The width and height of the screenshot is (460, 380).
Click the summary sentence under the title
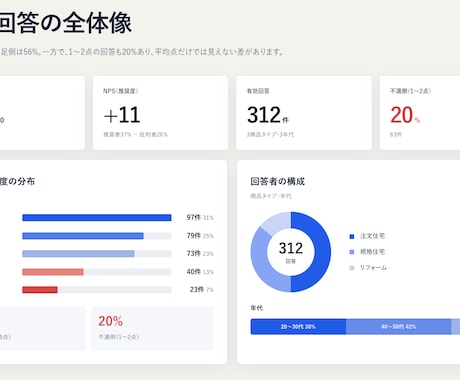142,52
